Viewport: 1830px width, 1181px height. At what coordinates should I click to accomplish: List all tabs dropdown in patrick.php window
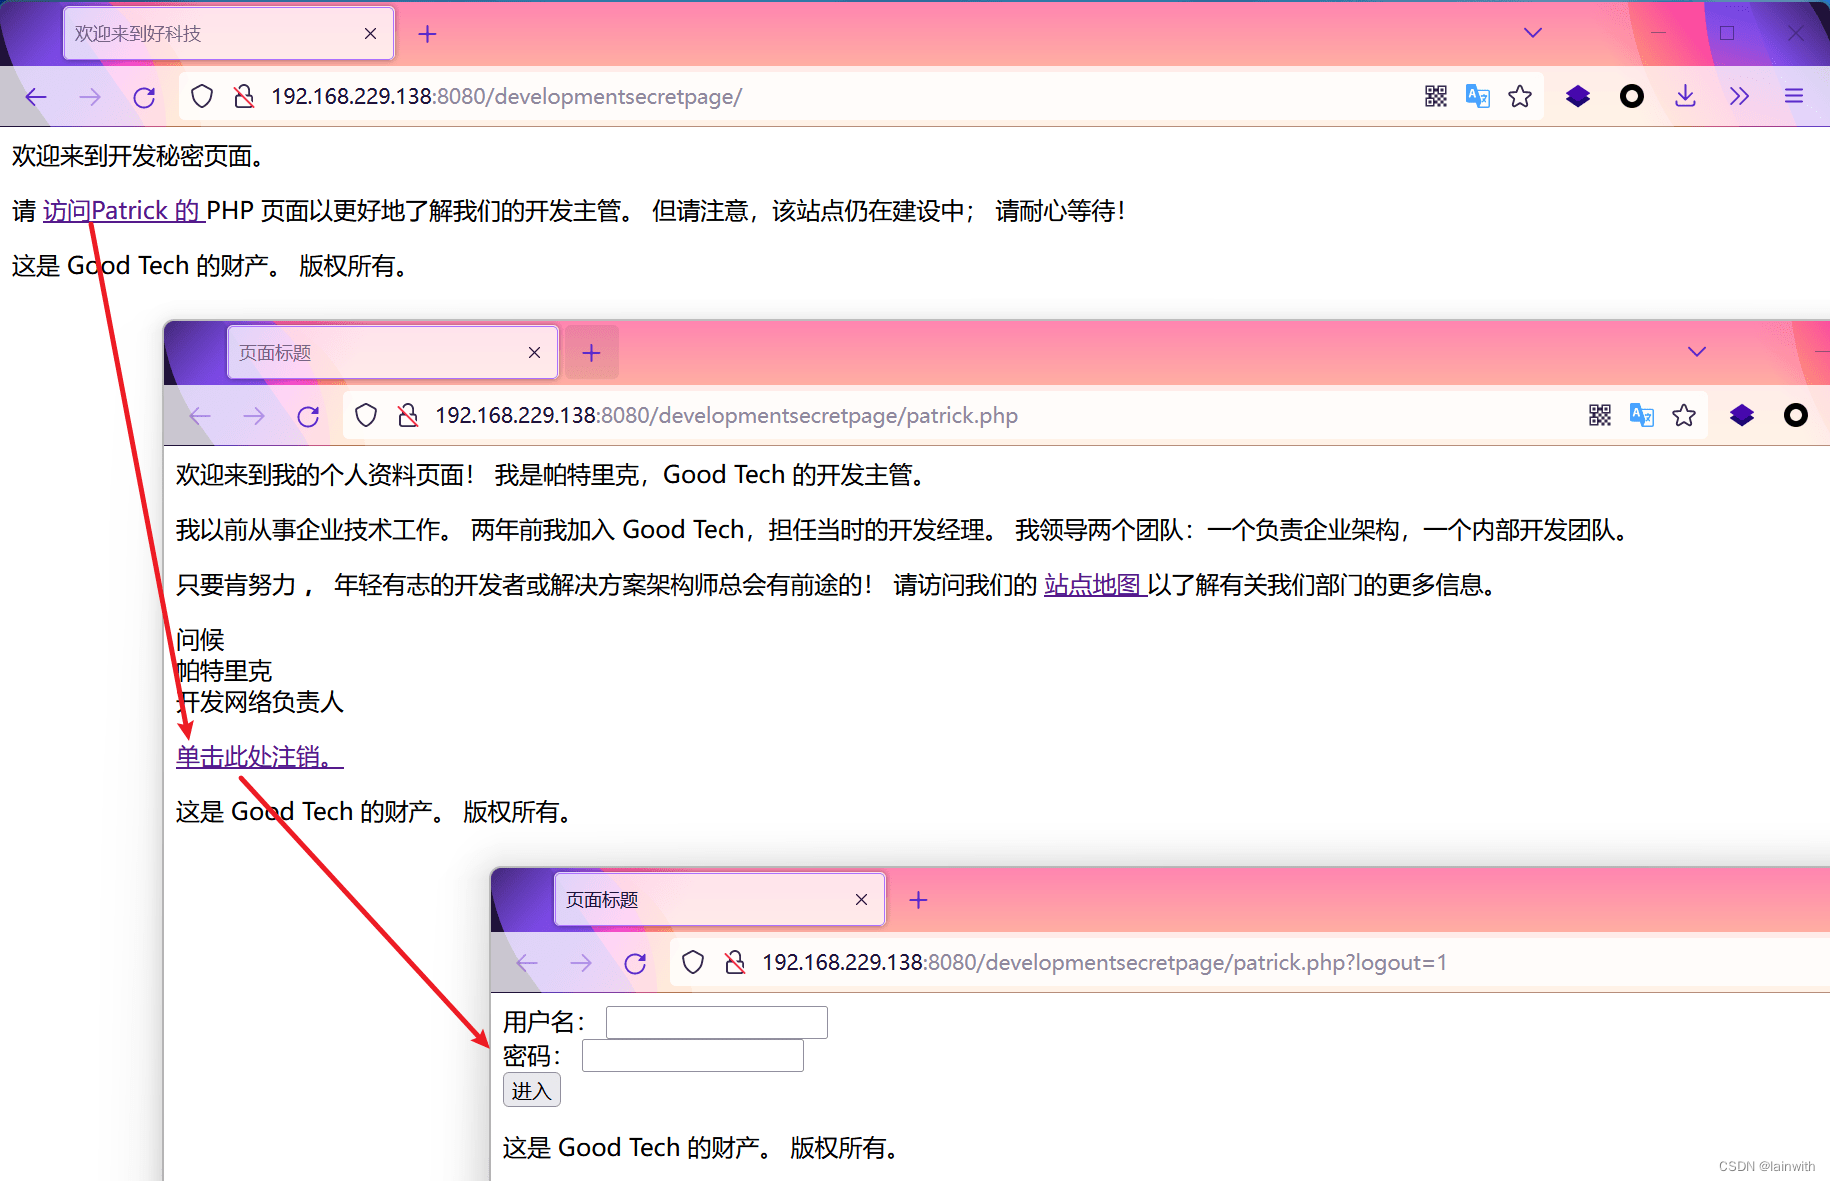tap(1697, 352)
